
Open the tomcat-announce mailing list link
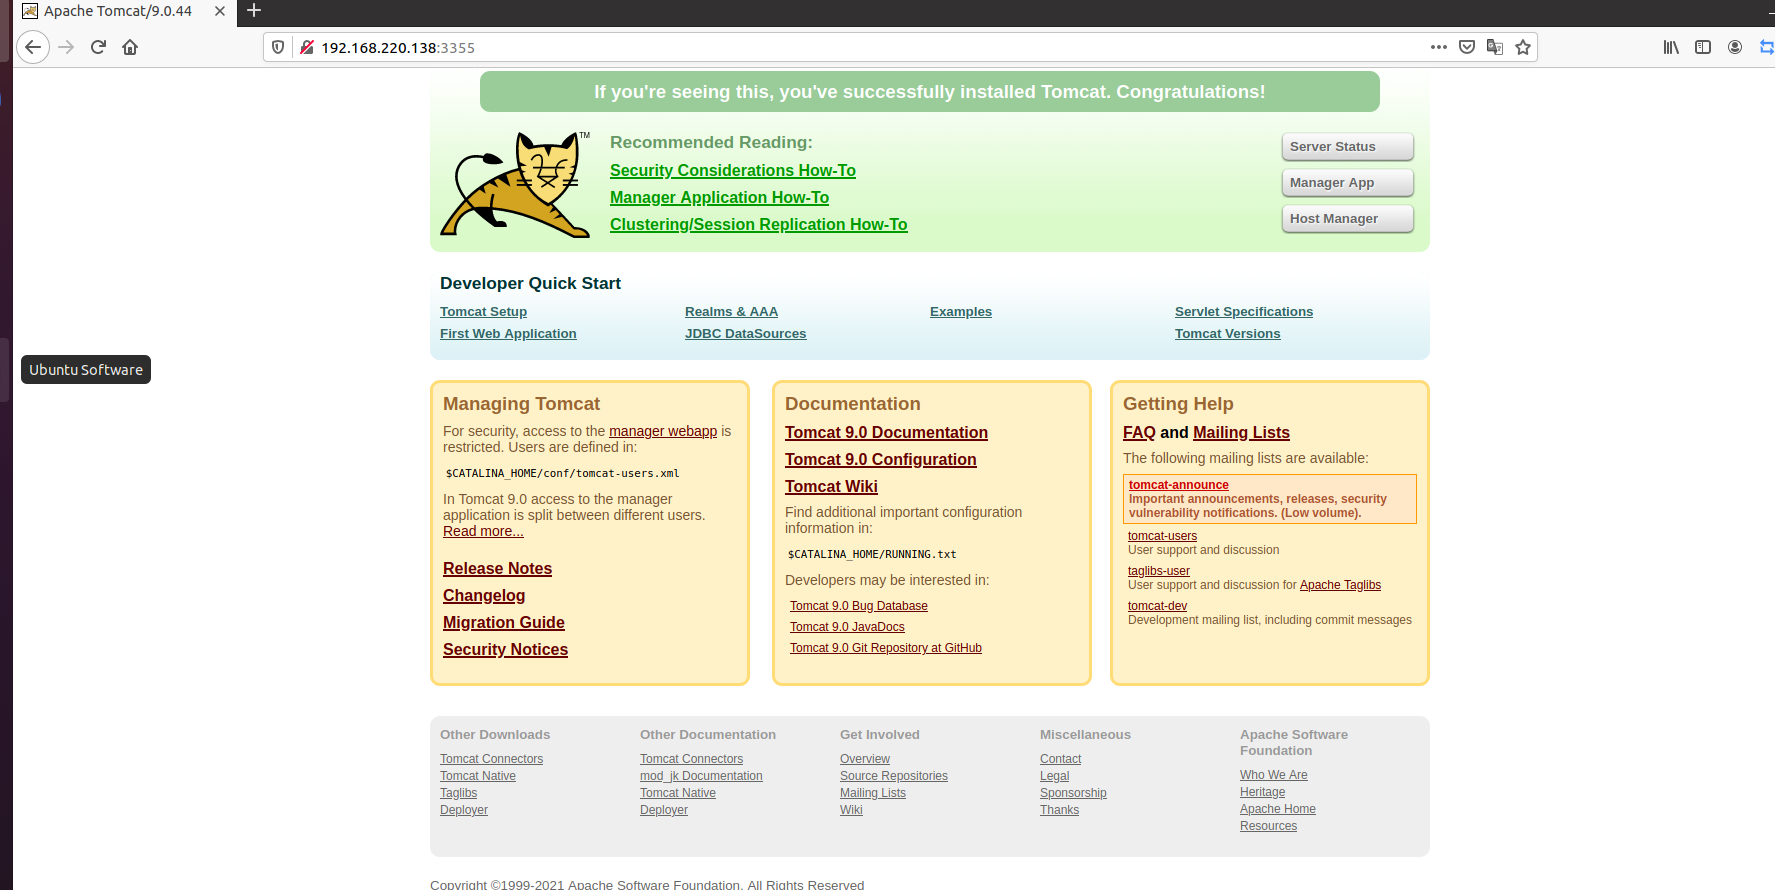coord(1179,485)
